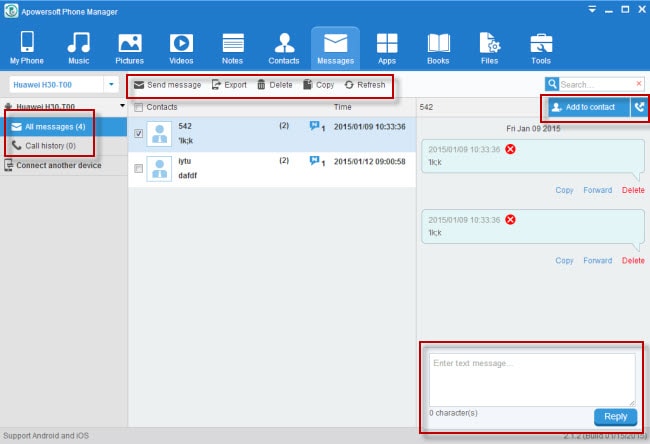
Task: Sort by the Time column header
Action: (x=342, y=107)
